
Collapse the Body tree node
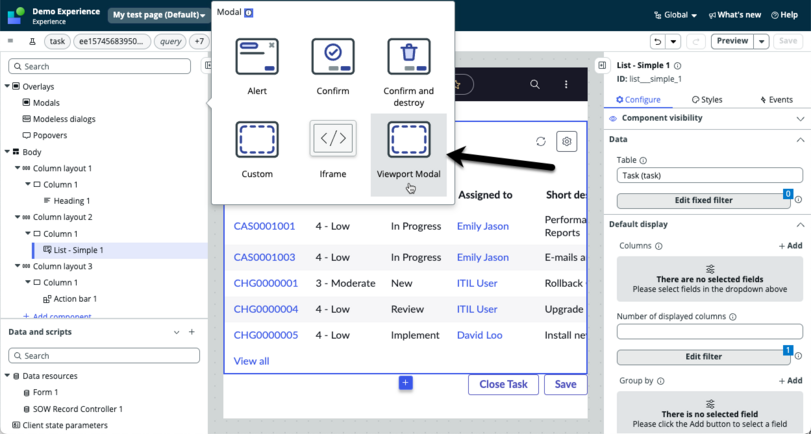7,152
